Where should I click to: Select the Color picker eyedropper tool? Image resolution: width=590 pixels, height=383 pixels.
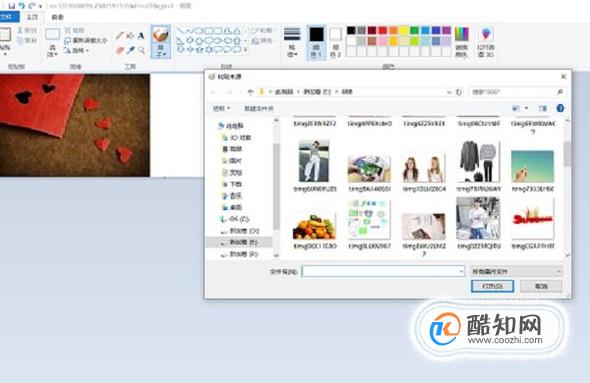tap(130, 50)
